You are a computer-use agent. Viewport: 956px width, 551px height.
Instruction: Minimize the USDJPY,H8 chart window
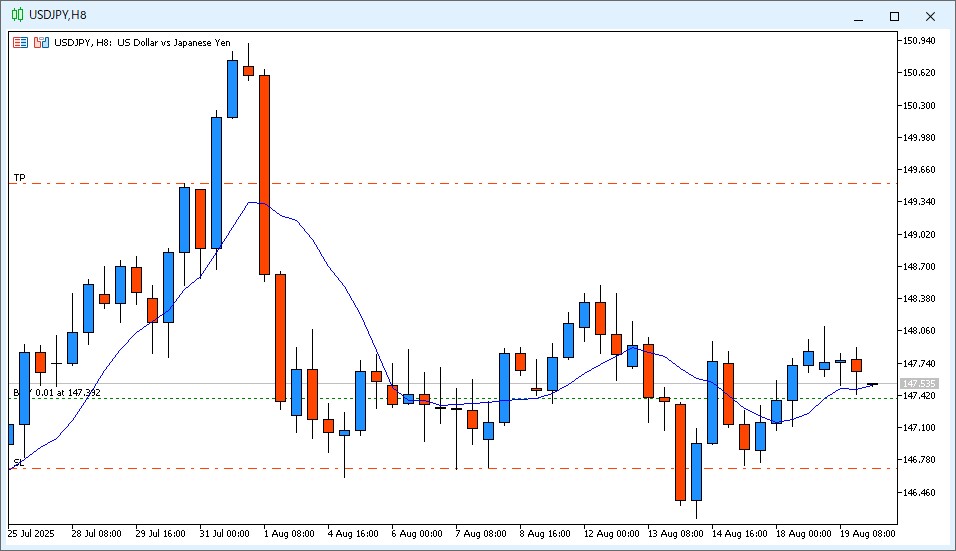click(858, 16)
